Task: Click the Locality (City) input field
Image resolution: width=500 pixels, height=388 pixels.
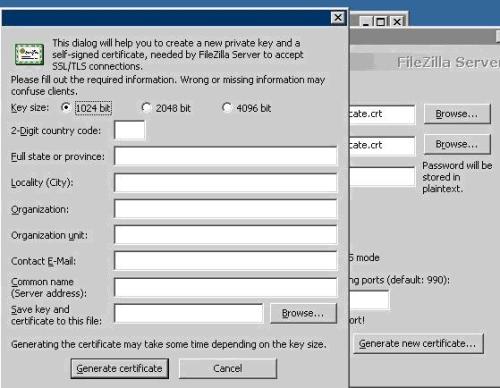Action: coord(225,182)
